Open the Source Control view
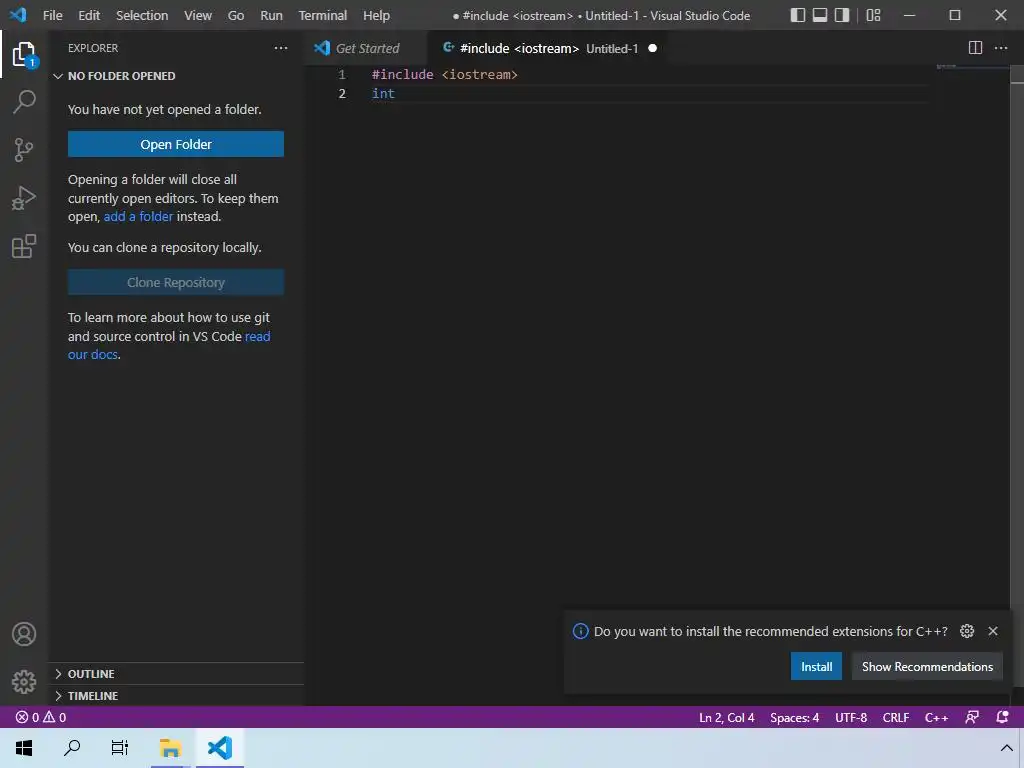 point(24,150)
